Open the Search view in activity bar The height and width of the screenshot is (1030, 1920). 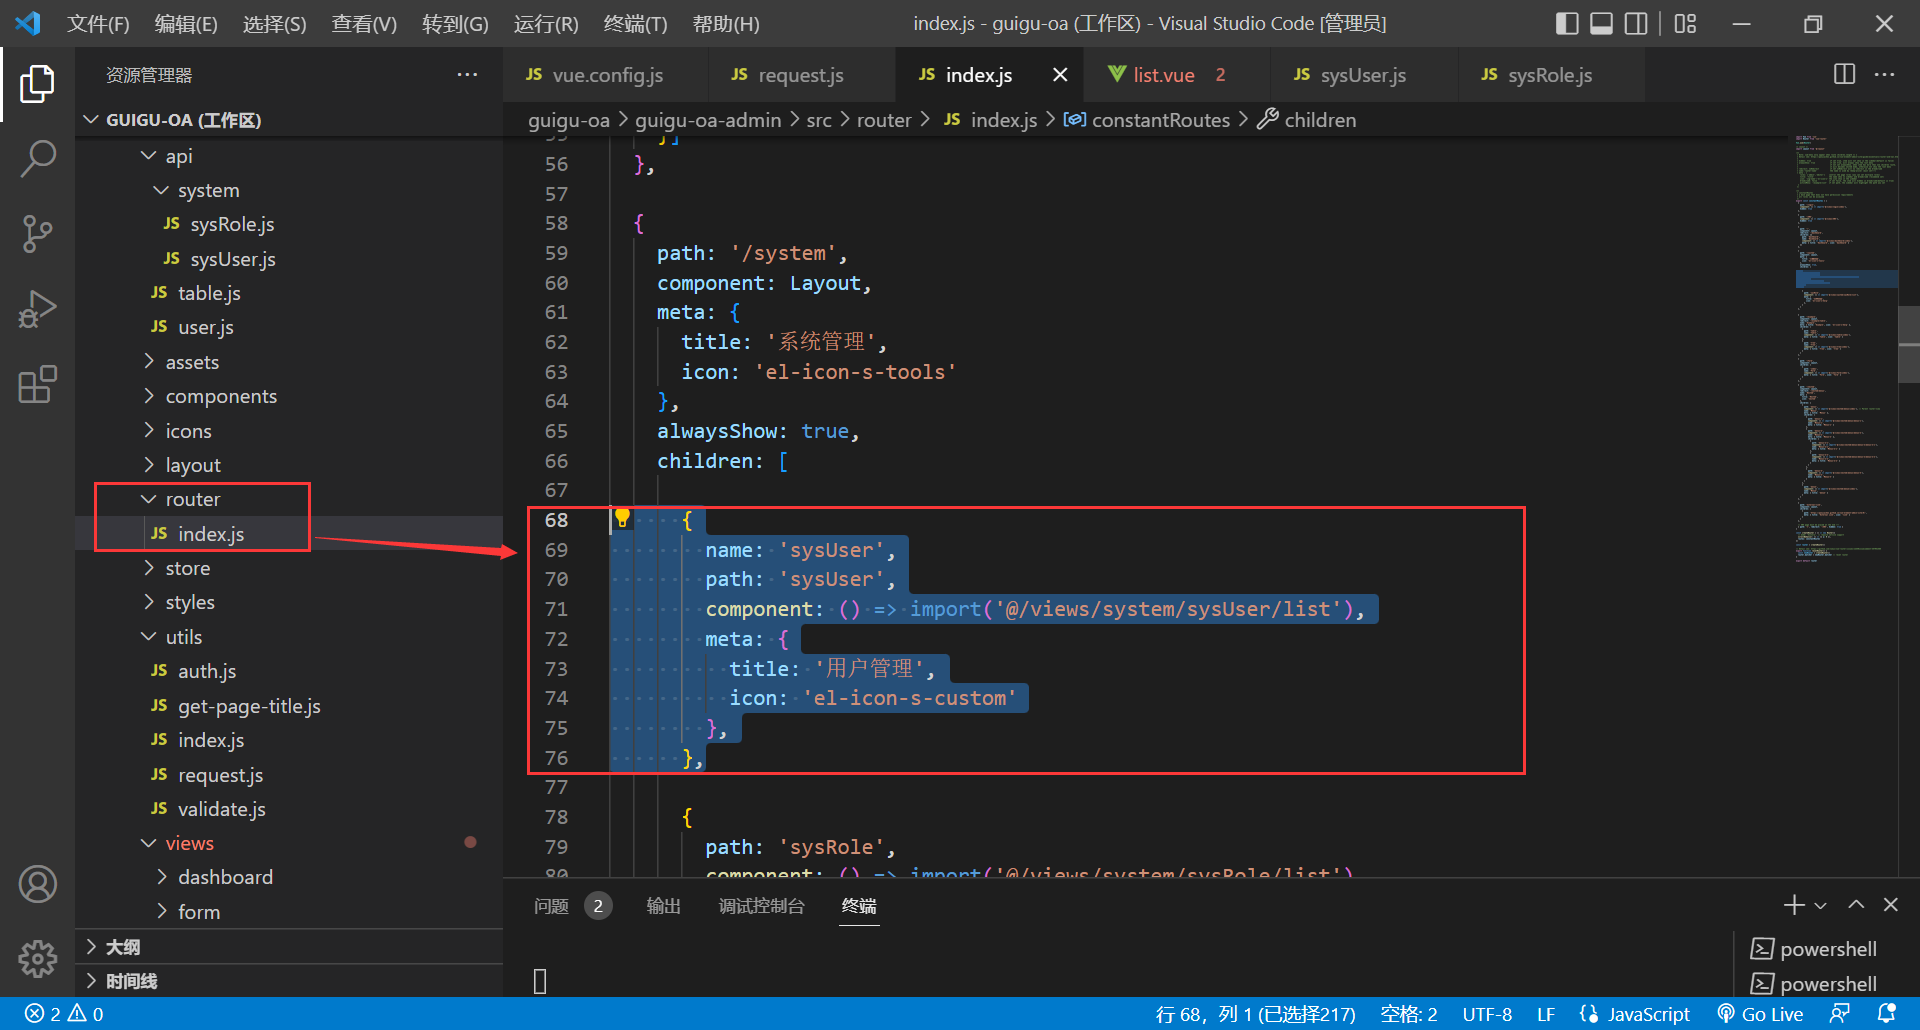click(37, 158)
